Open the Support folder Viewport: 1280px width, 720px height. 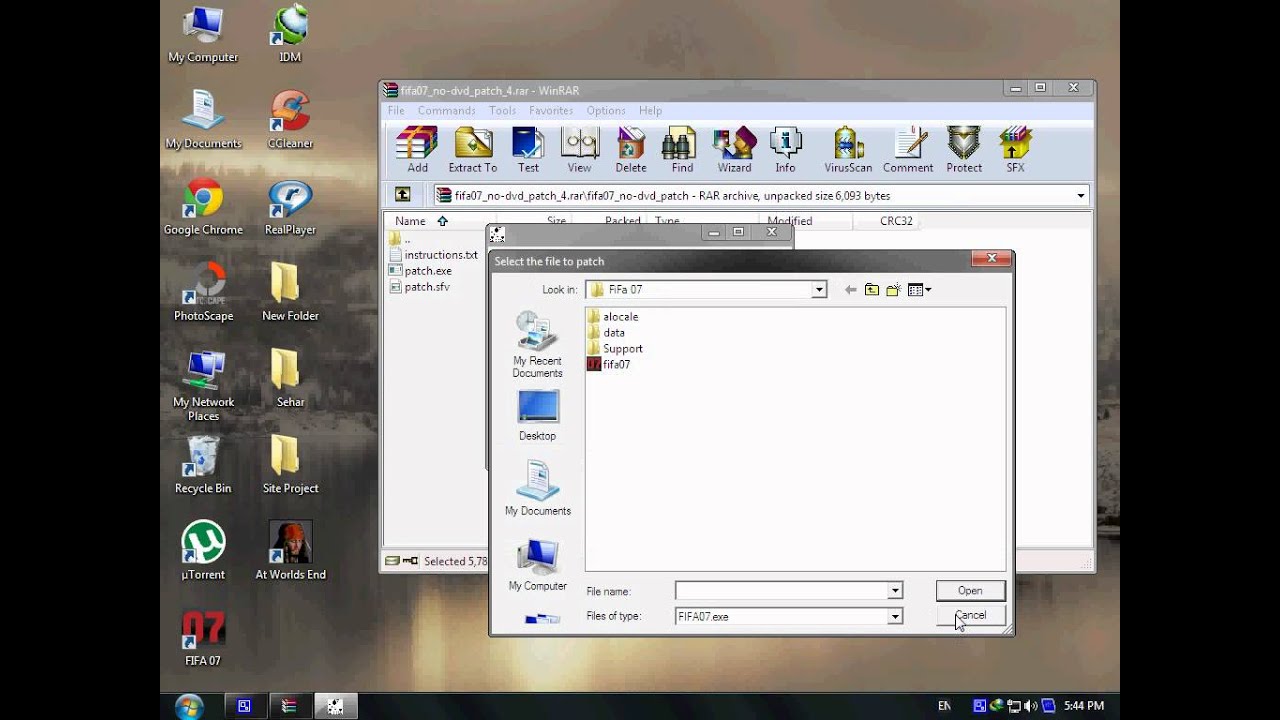tap(615, 349)
